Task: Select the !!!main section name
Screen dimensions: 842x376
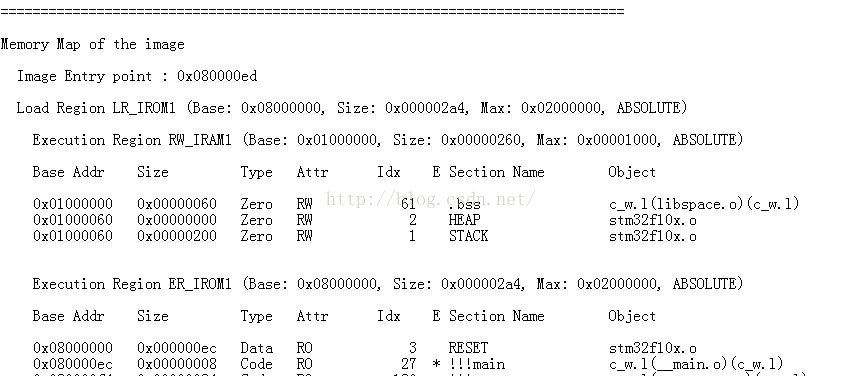Action: coord(477,364)
